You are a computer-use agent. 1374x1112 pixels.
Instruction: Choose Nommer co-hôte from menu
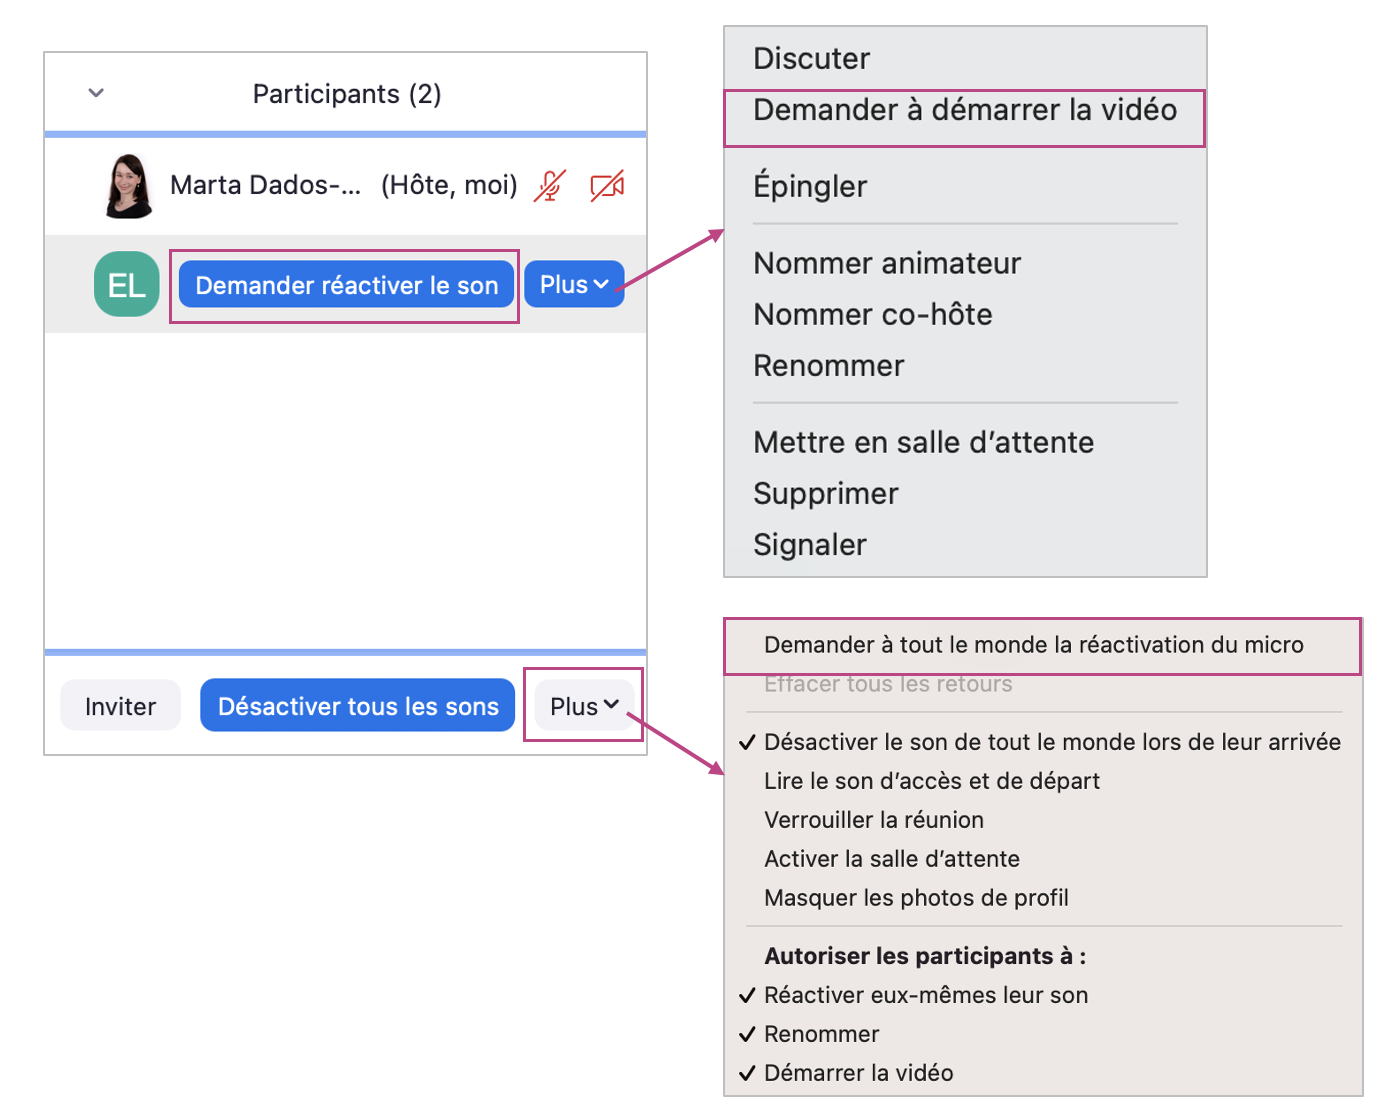coord(872,315)
